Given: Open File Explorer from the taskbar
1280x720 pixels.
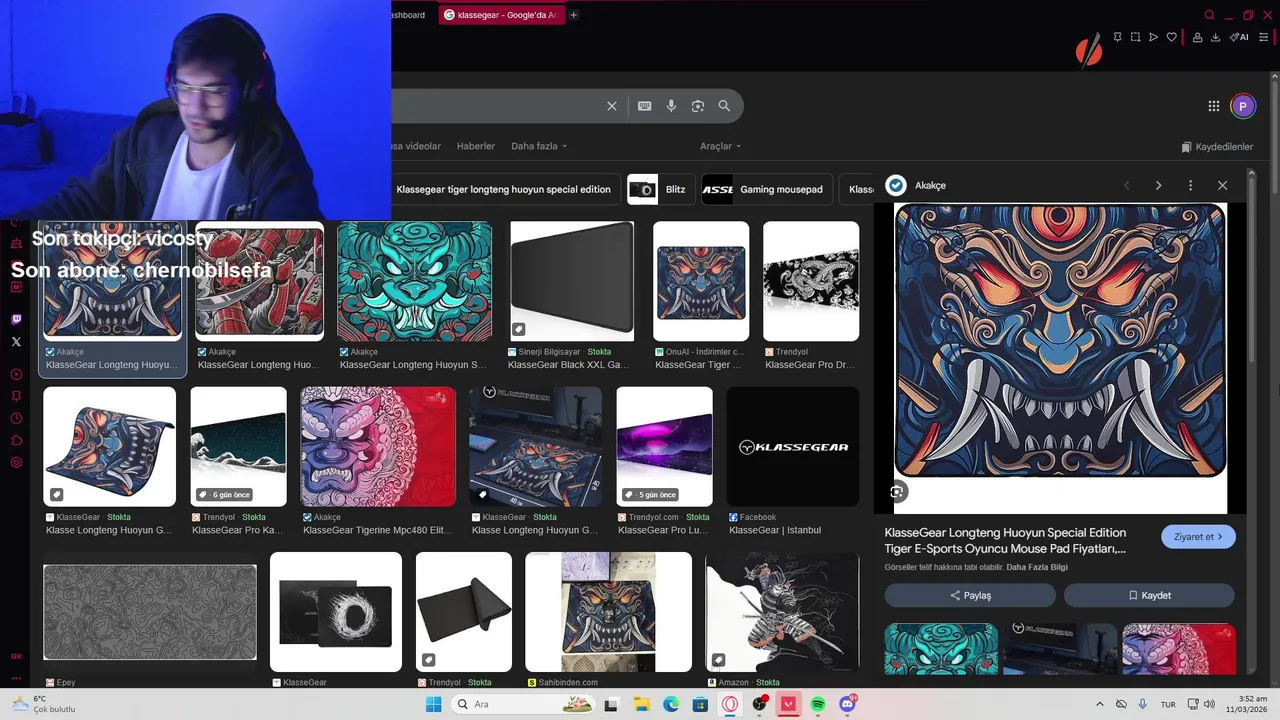Looking at the screenshot, I should 641,704.
